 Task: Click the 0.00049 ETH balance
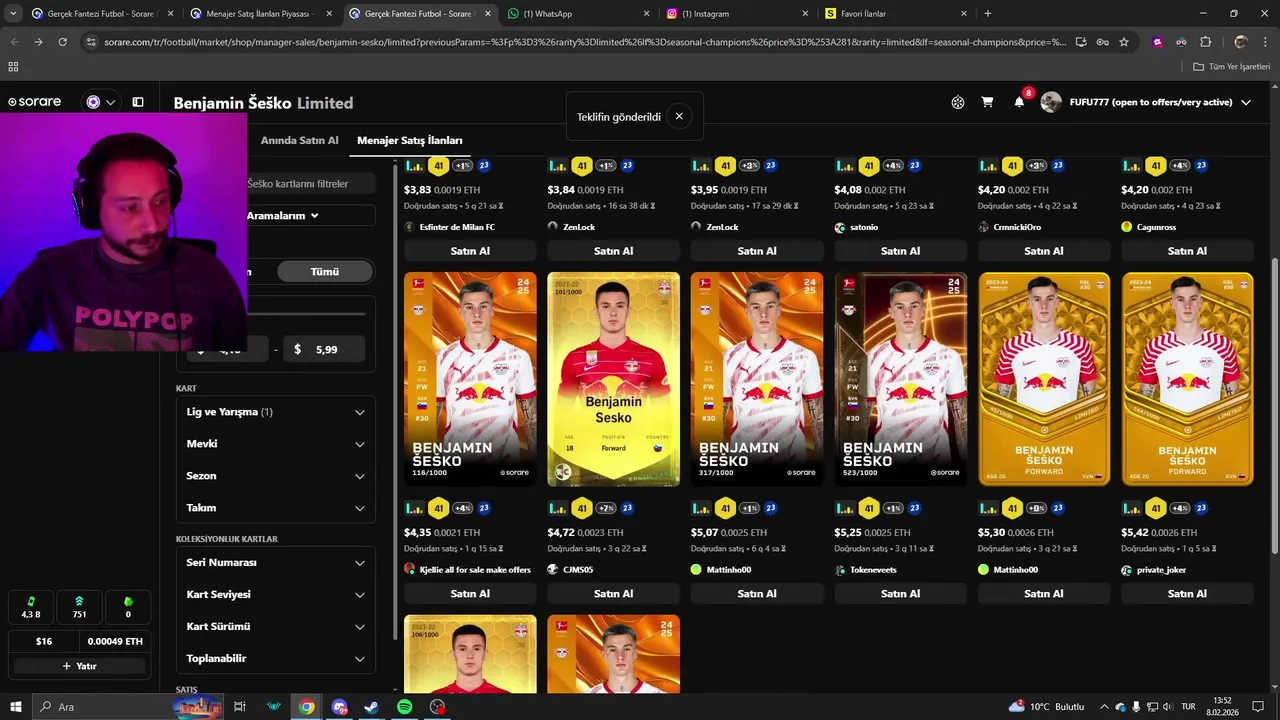(x=115, y=641)
